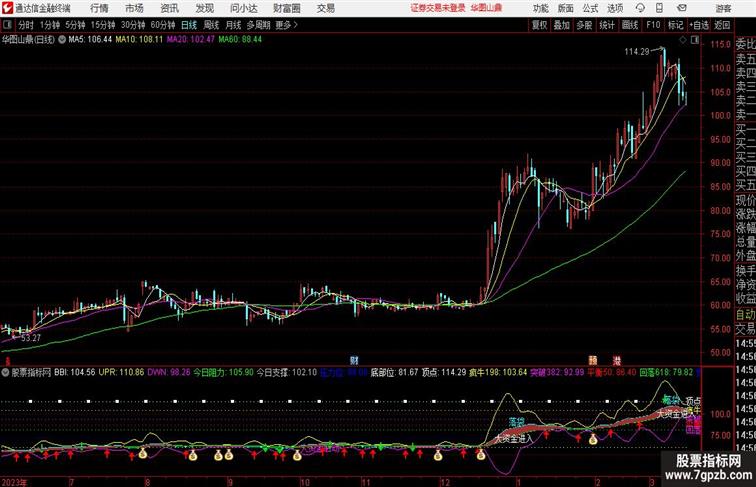Click the 返回 back button

coord(722,25)
